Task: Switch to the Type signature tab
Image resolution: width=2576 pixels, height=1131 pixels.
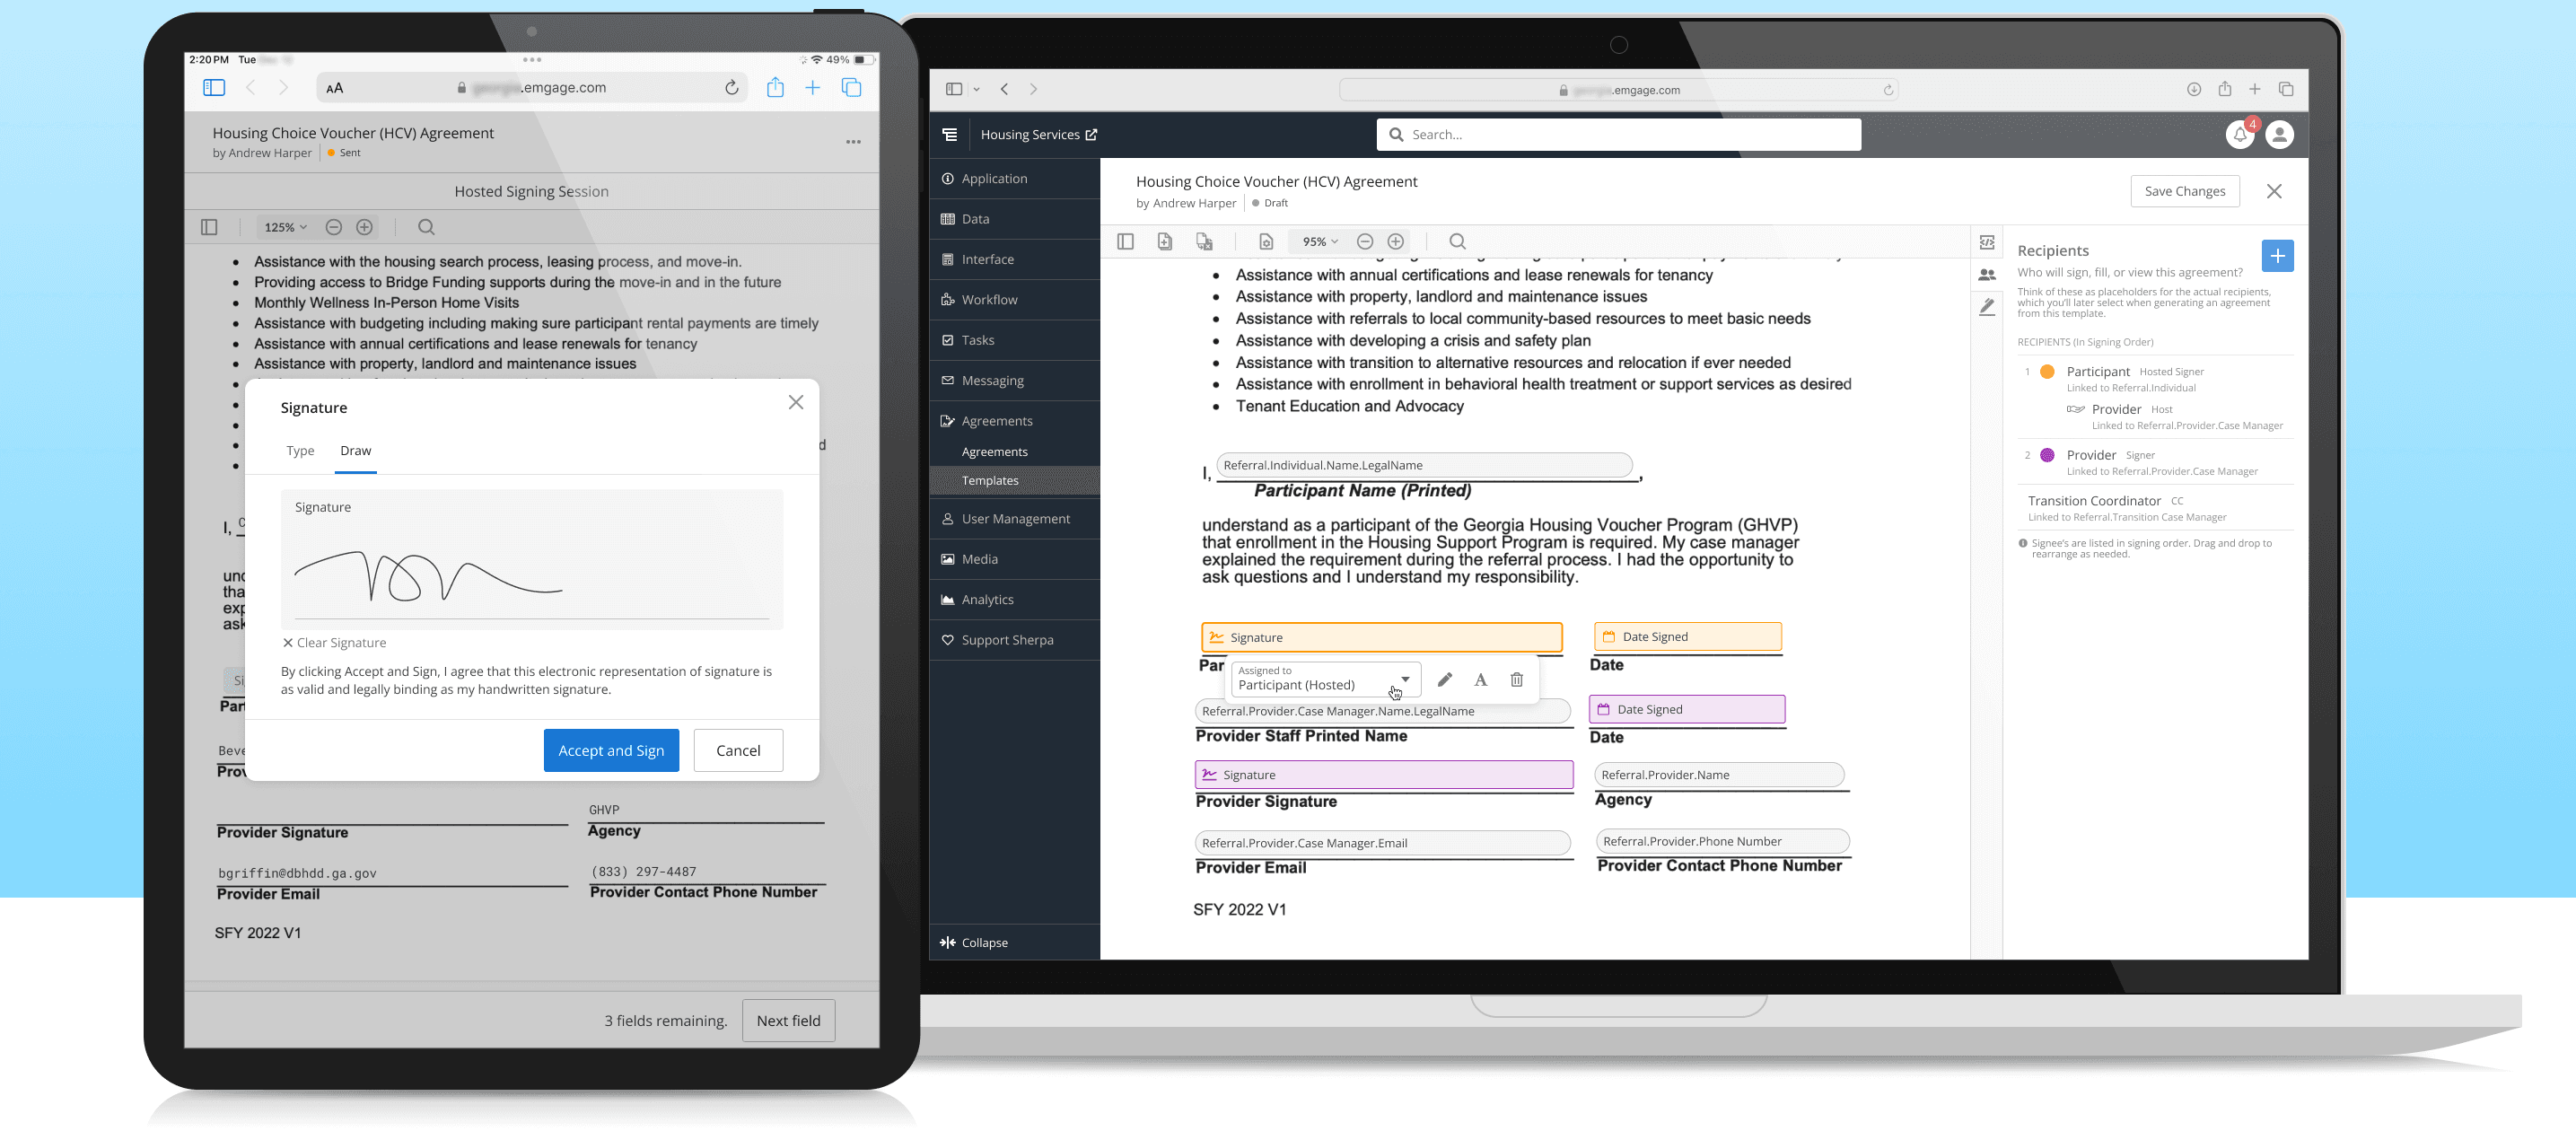Action: pyautogui.click(x=300, y=451)
